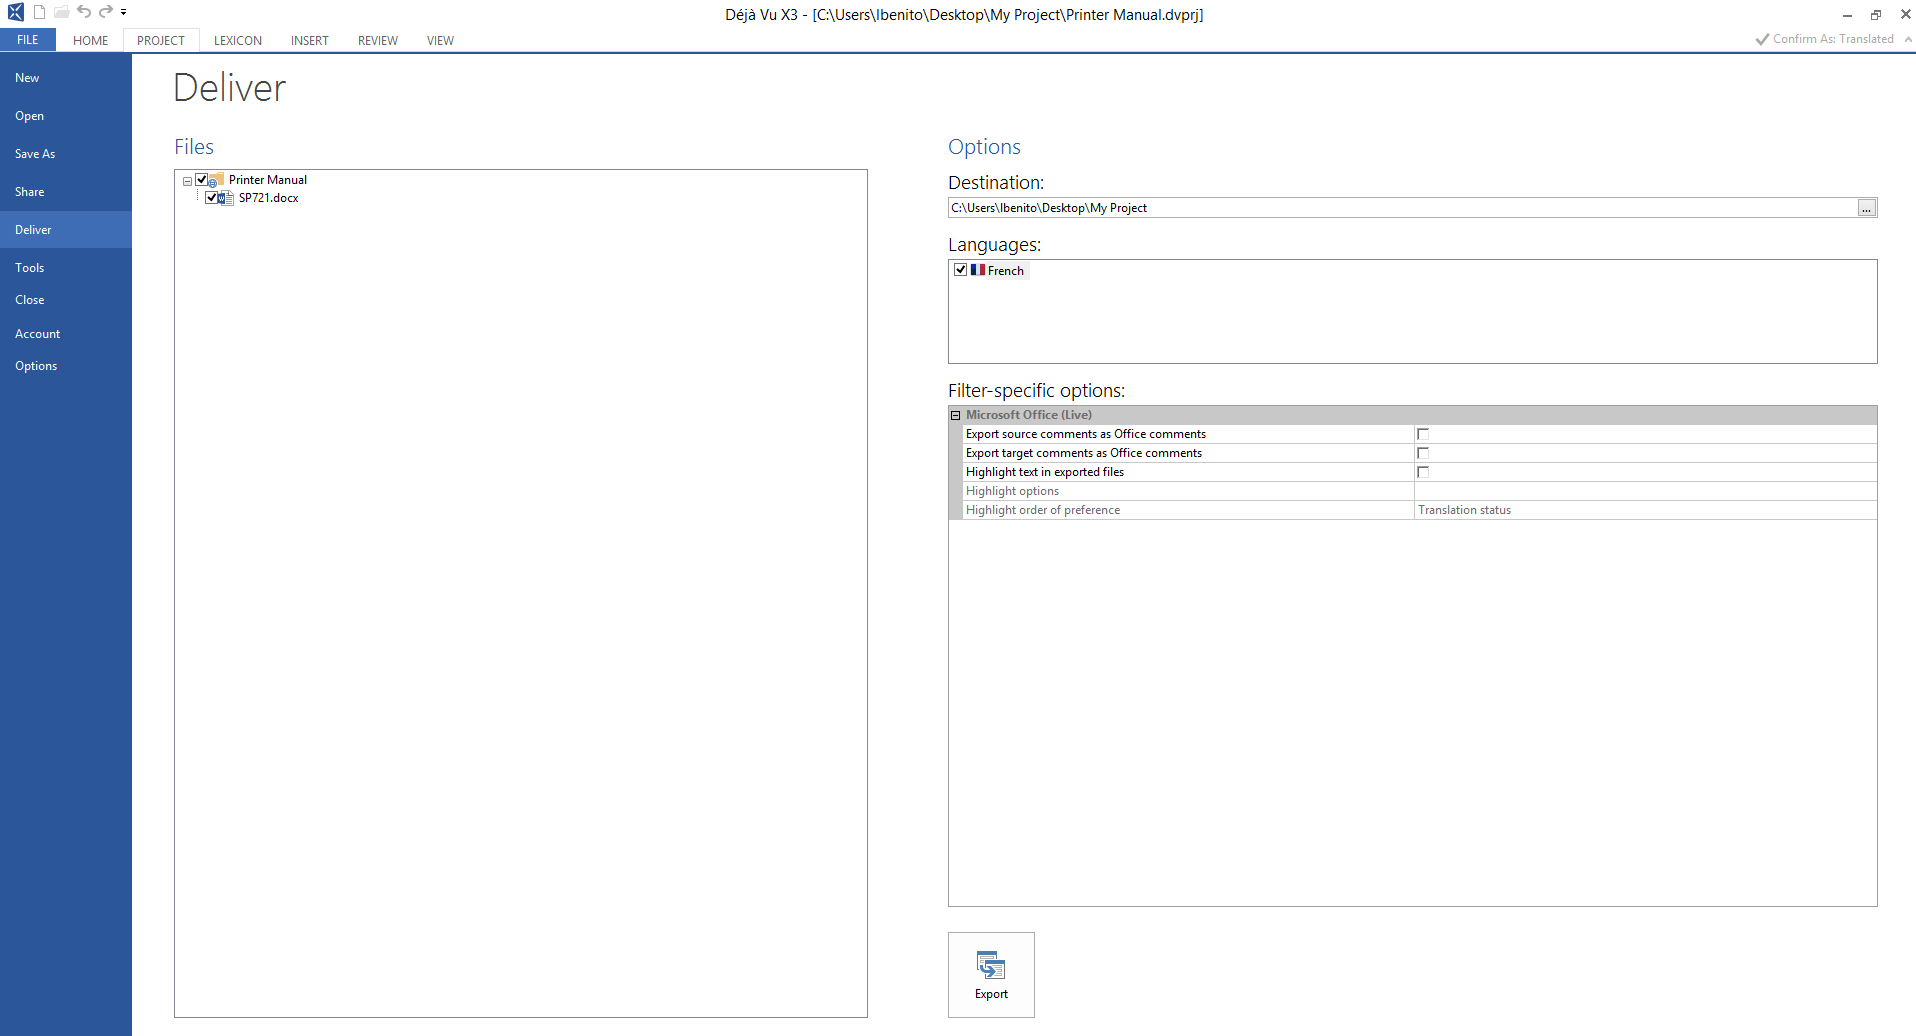Open the Highlight order of preference value dropdown
Image resolution: width=1916 pixels, height=1036 pixels.
point(1645,510)
